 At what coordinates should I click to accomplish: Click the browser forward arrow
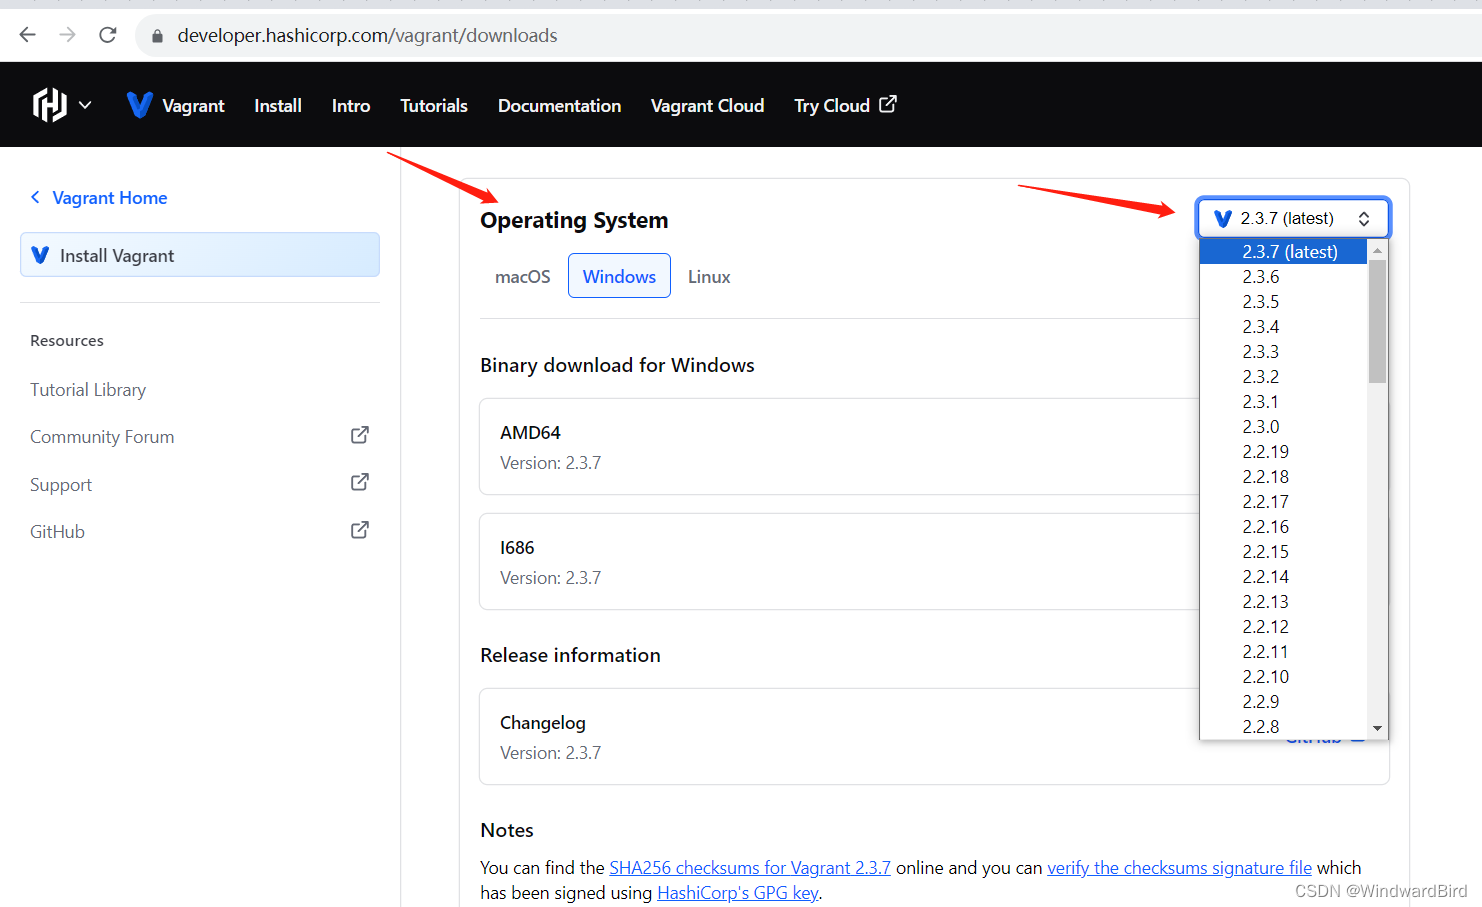[x=67, y=35]
